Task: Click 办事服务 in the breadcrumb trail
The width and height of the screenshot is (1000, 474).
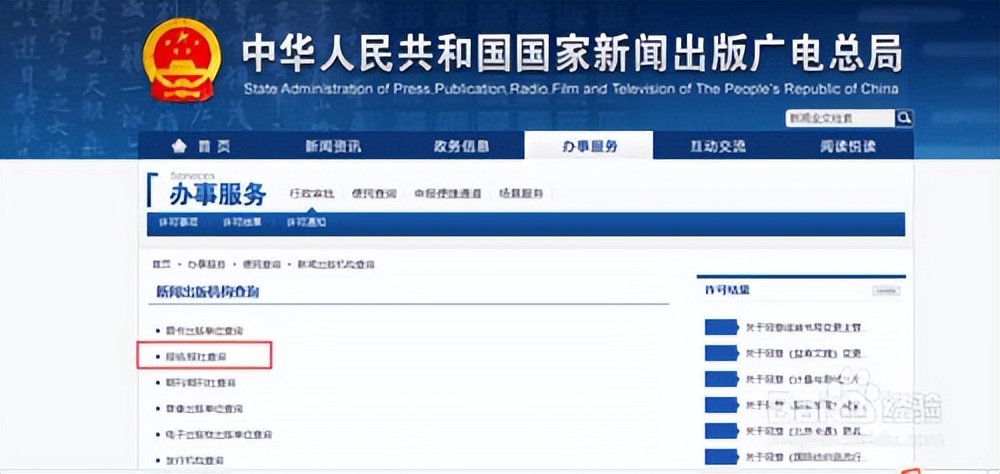Action: coord(207,264)
